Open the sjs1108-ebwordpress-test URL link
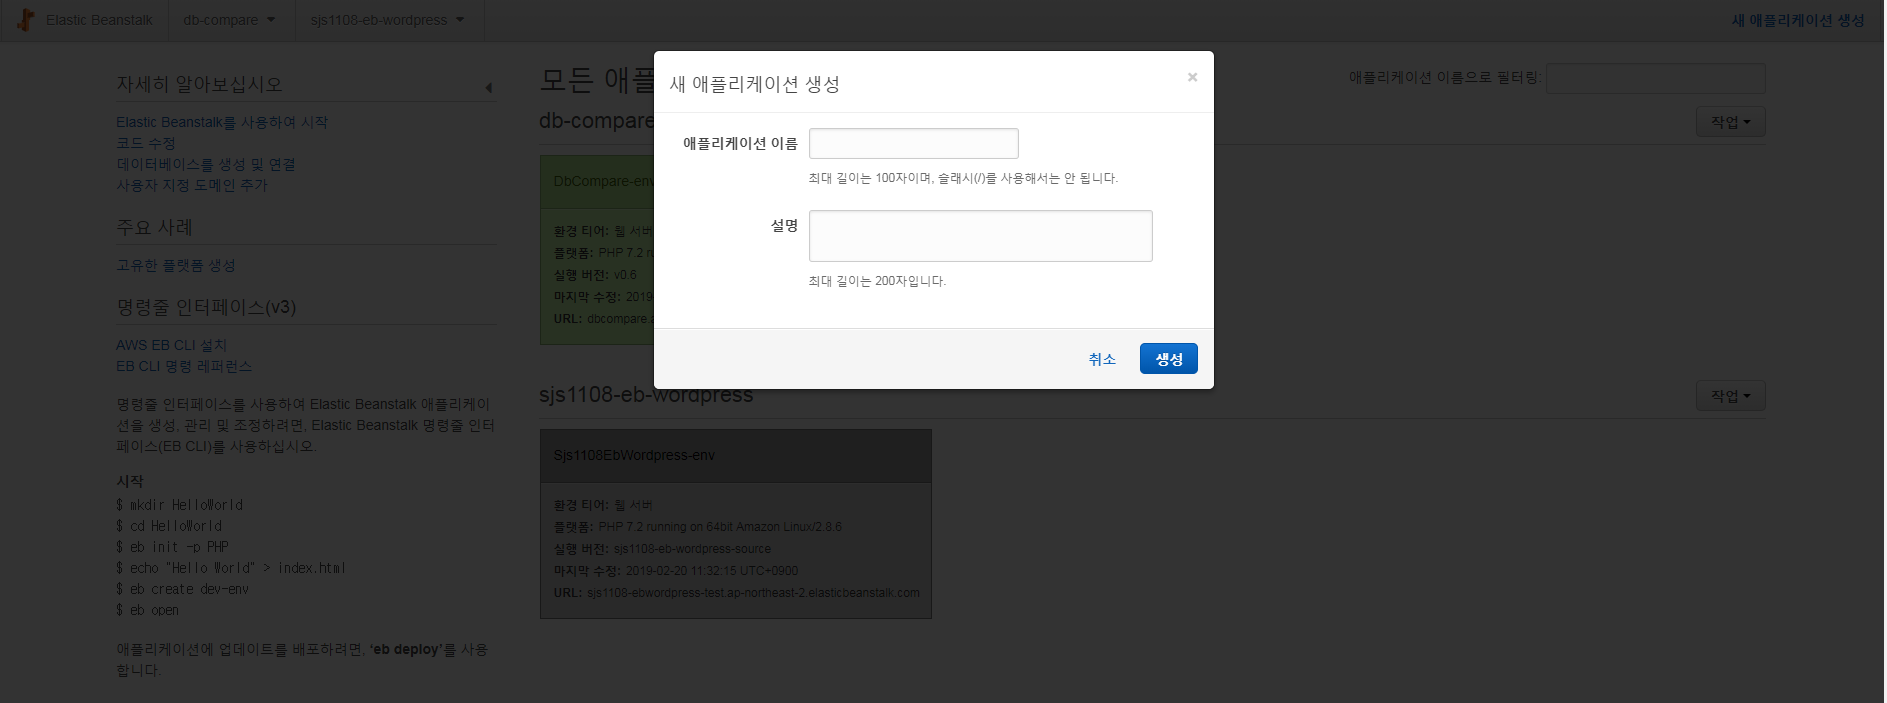The height and width of the screenshot is (703, 1887). point(753,593)
